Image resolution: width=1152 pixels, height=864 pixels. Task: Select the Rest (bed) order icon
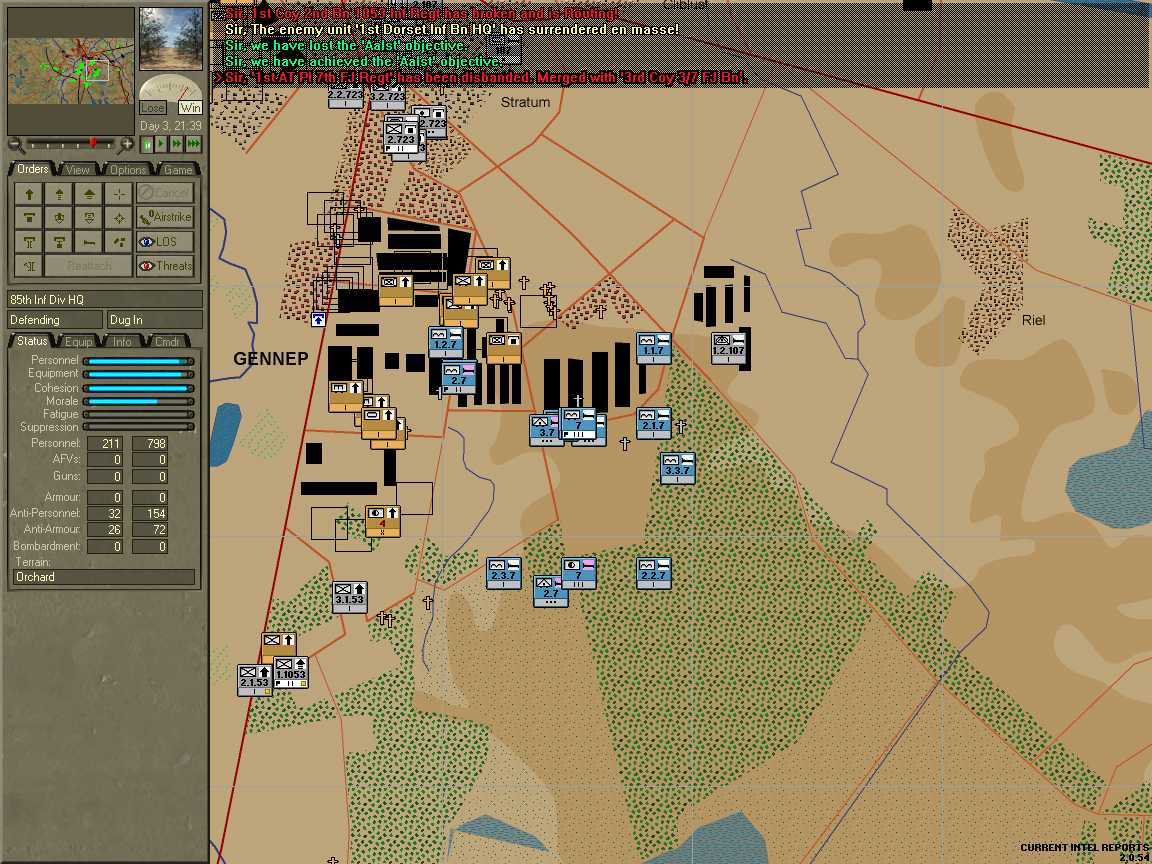(x=89, y=242)
